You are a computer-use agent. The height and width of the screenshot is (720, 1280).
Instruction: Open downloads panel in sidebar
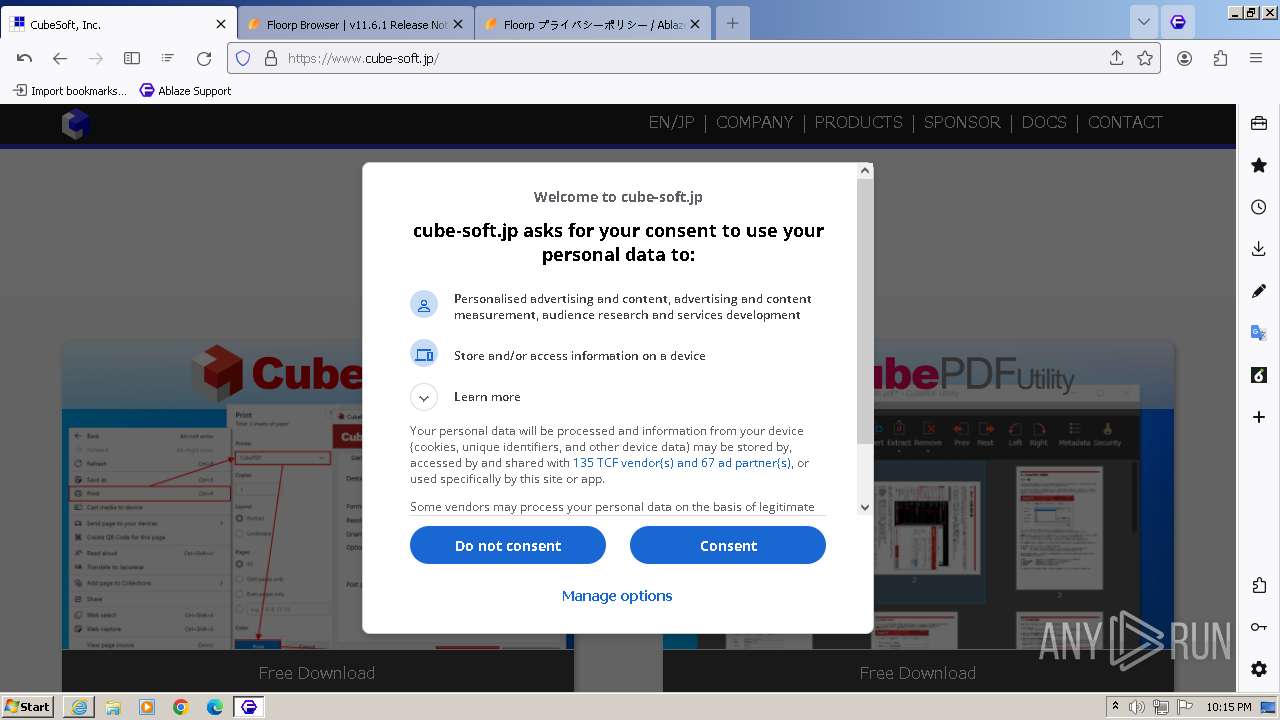(x=1259, y=249)
